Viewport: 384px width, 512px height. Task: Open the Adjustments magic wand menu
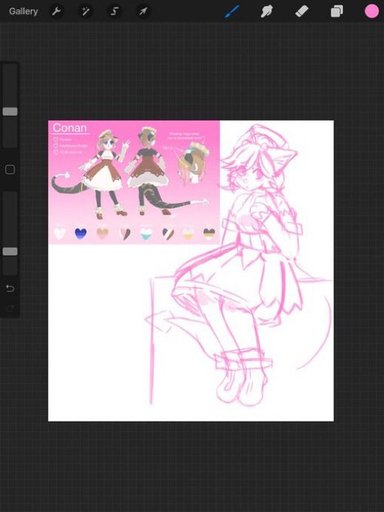click(x=86, y=11)
